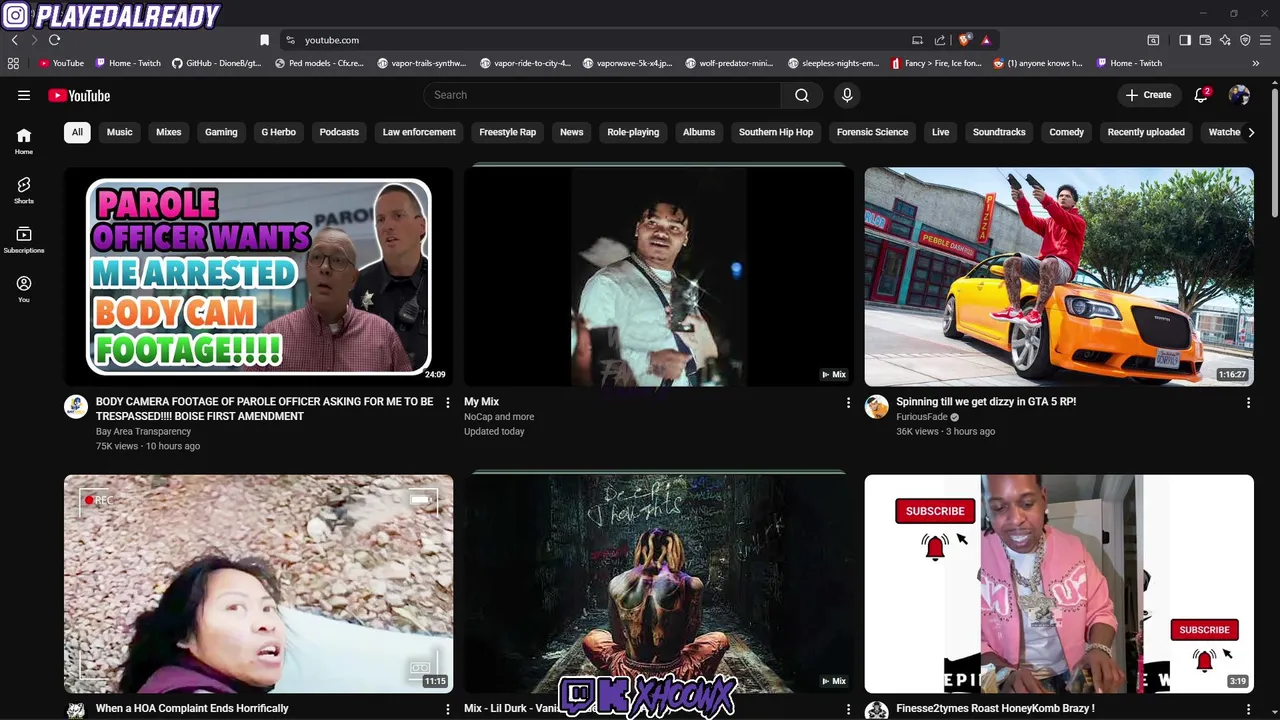Click the install app icon in address bar
The width and height of the screenshot is (1280, 720).
tap(917, 40)
